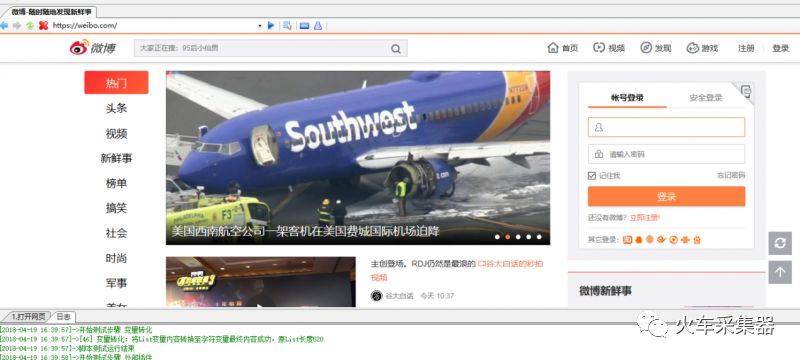
Task: Click the fifth carousel dot
Action: coord(539,237)
